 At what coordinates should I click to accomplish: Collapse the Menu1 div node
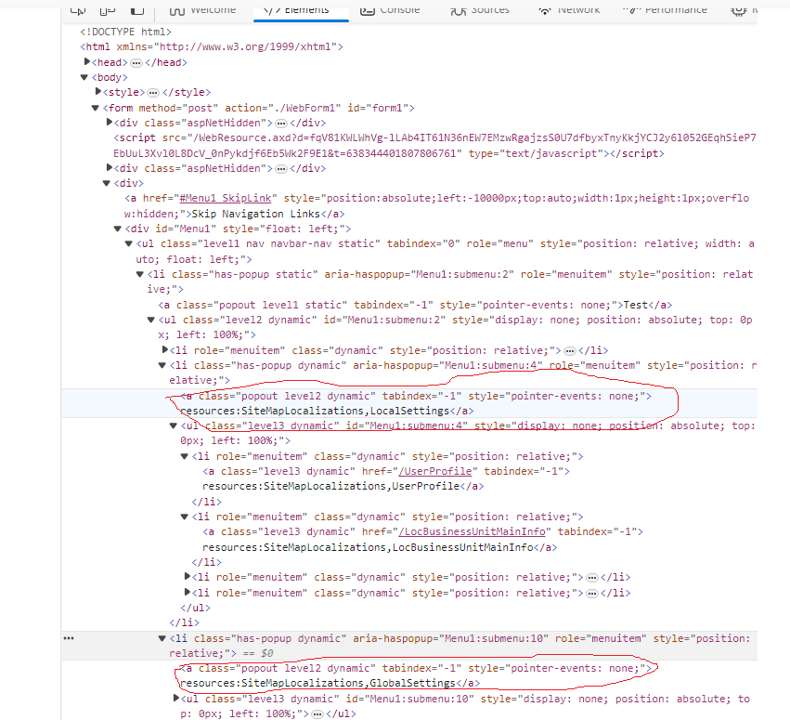tap(117, 228)
